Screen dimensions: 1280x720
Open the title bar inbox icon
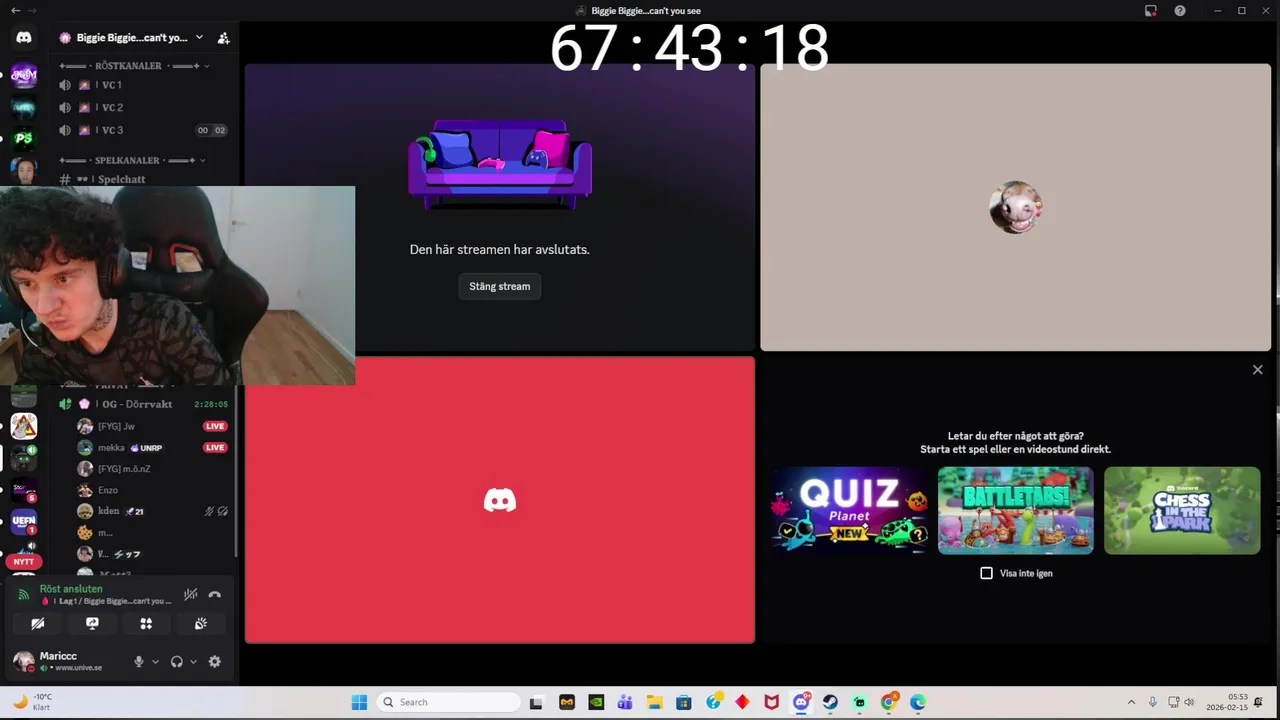coord(1151,10)
